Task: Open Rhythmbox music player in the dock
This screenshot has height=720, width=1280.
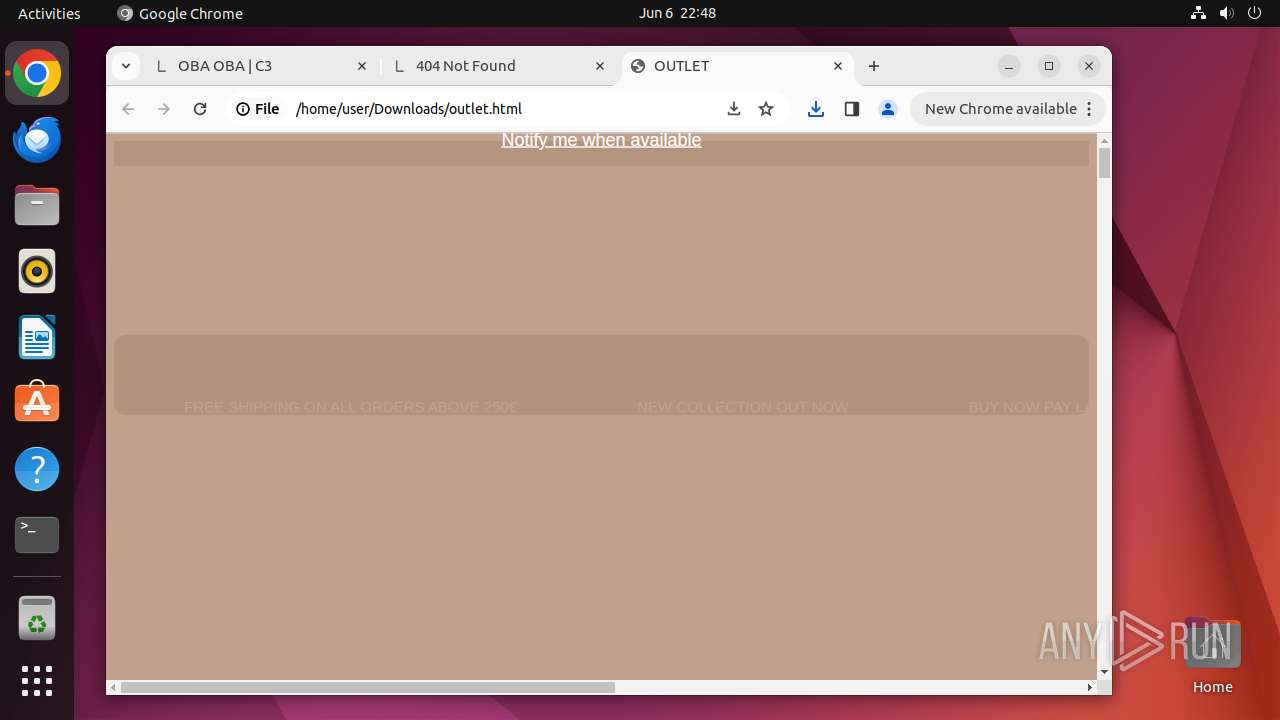Action: point(37,271)
